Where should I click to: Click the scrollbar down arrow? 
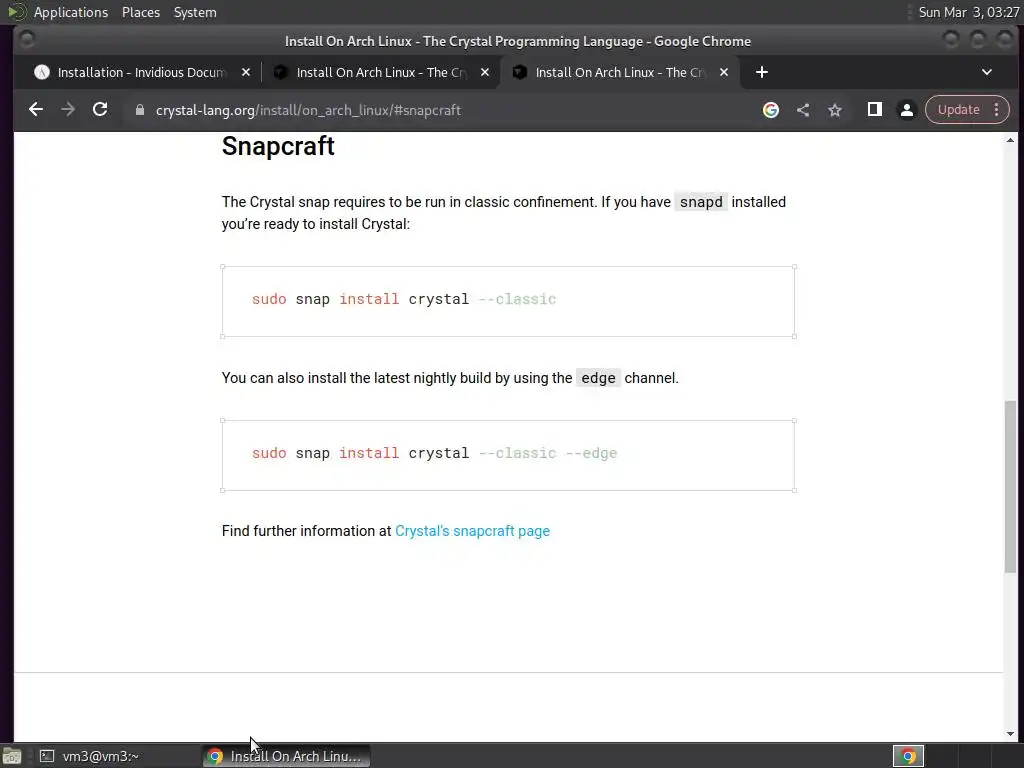pyautogui.click(x=1010, y=734)
